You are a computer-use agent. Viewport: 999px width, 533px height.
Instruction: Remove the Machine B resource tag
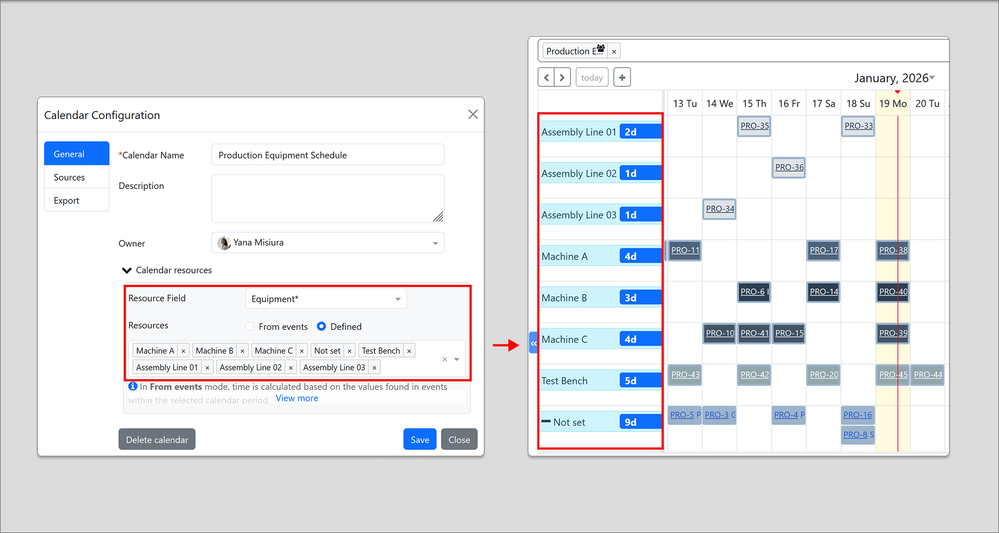pyautogui.click(x=242, y=351)
